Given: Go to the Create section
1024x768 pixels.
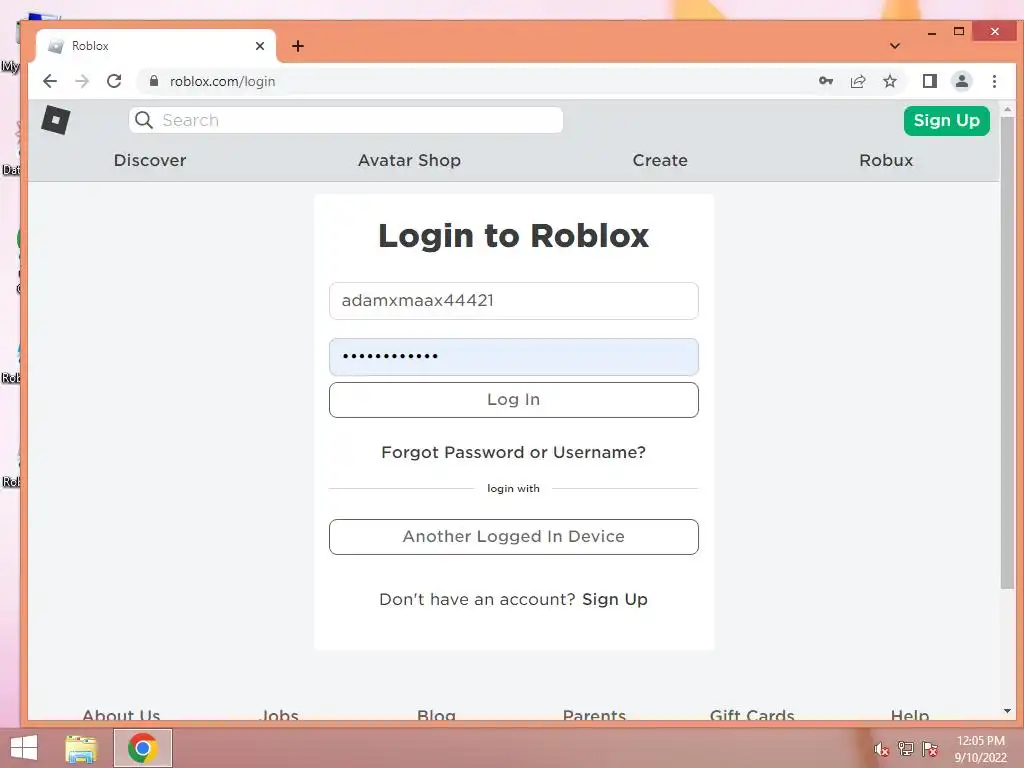Looking at the screenshot, I should (x=660, y=160).
